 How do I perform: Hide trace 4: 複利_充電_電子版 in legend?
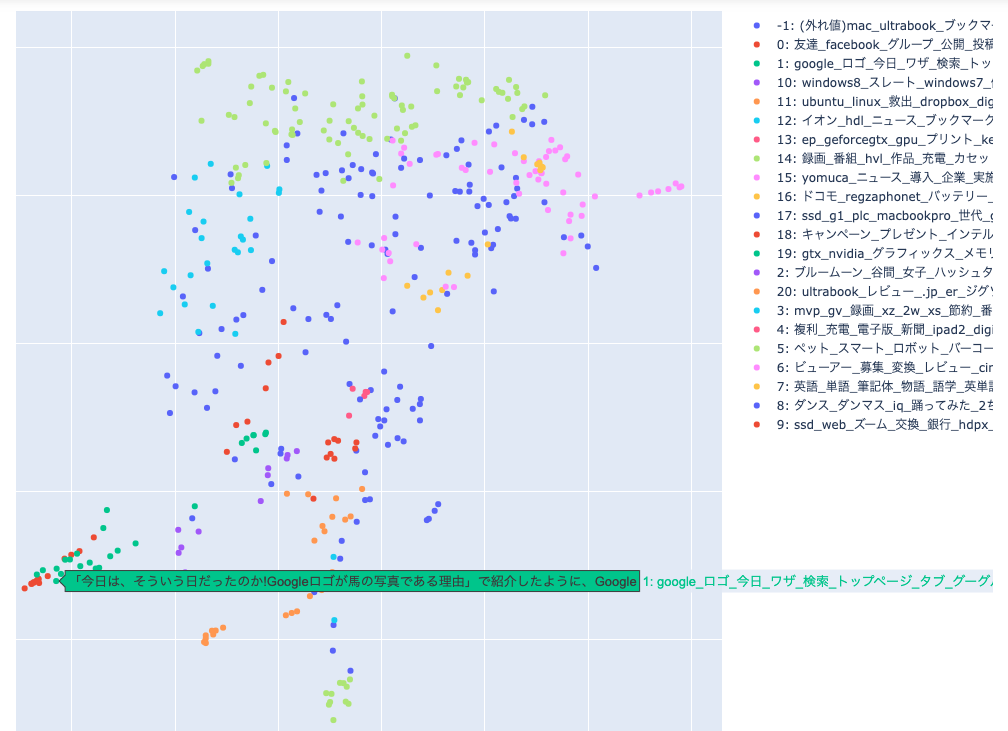(872, 329)
